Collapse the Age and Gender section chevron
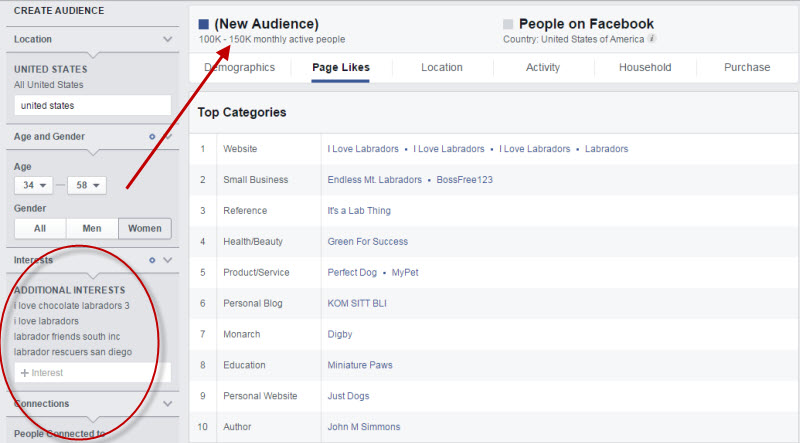 pyautogui.click(x=168, y=137)
